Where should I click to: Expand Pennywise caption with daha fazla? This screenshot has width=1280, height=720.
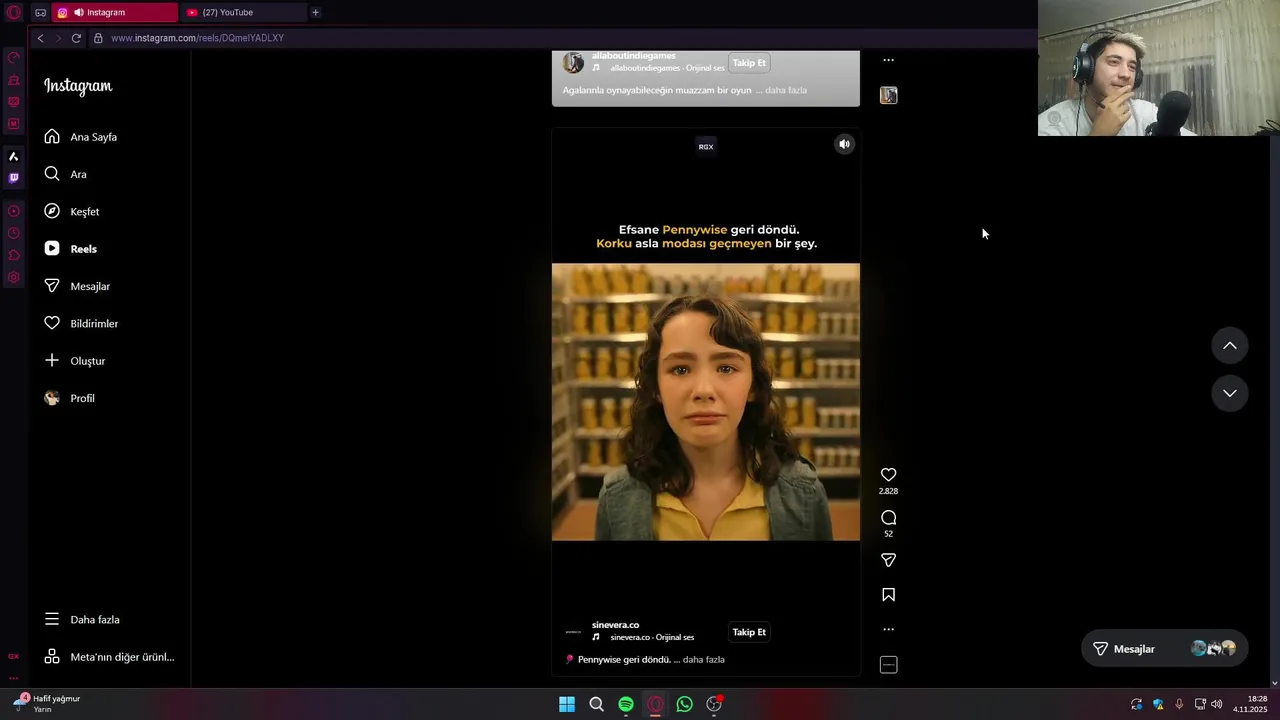pyautogui.click(x=704, y=660)
